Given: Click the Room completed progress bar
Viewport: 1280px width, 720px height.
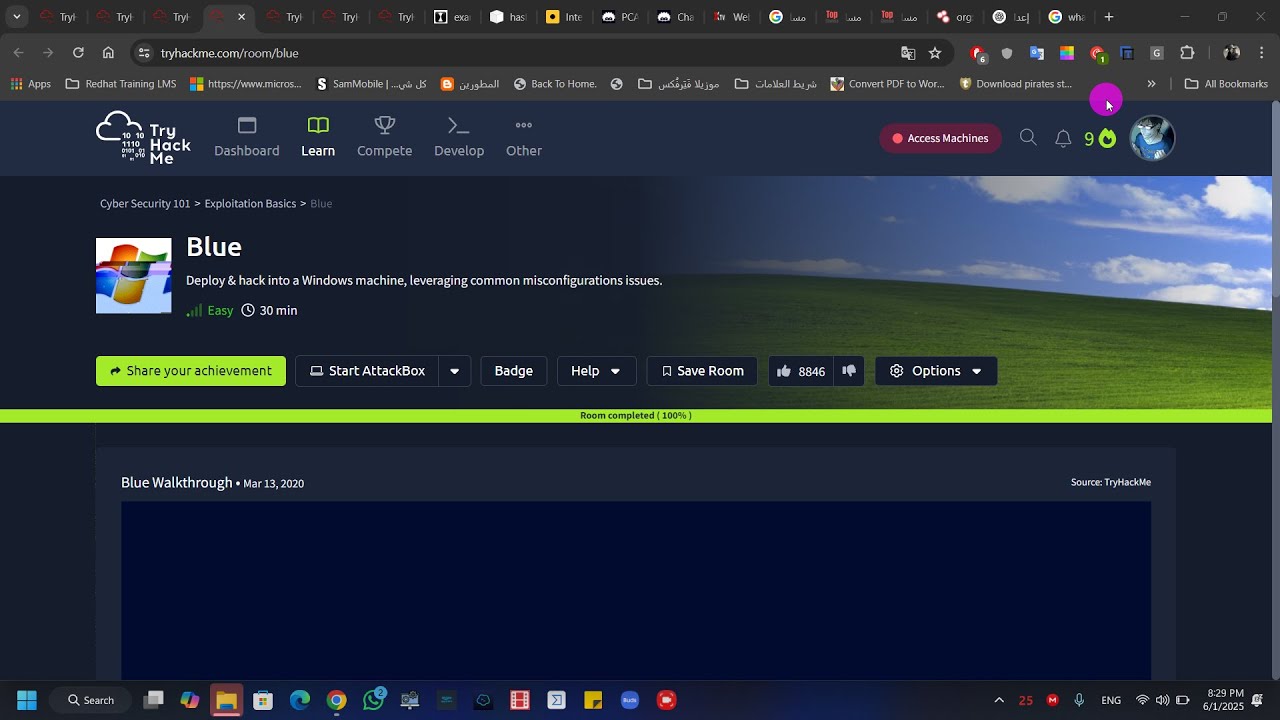Looking at the screenshot, I should 636,416.
